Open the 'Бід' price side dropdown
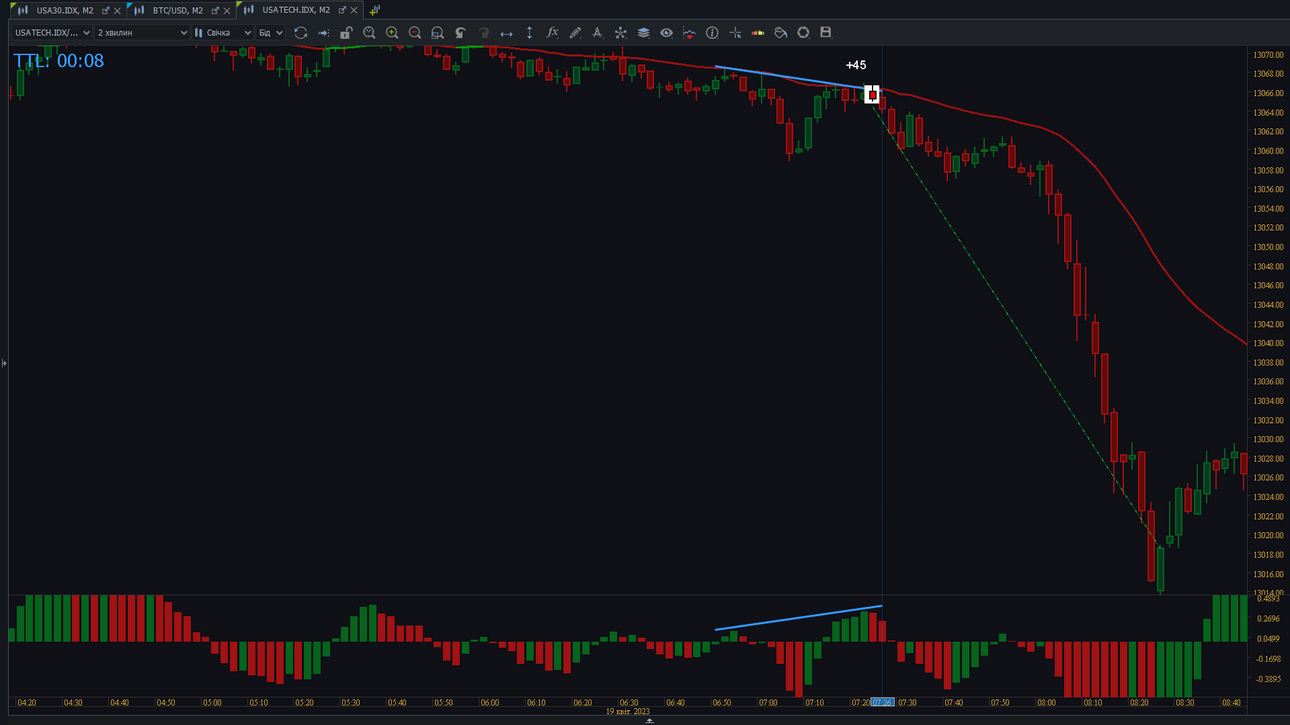Screen dimensions: 1290x725 pyautogui.click(x=271, y=33)
